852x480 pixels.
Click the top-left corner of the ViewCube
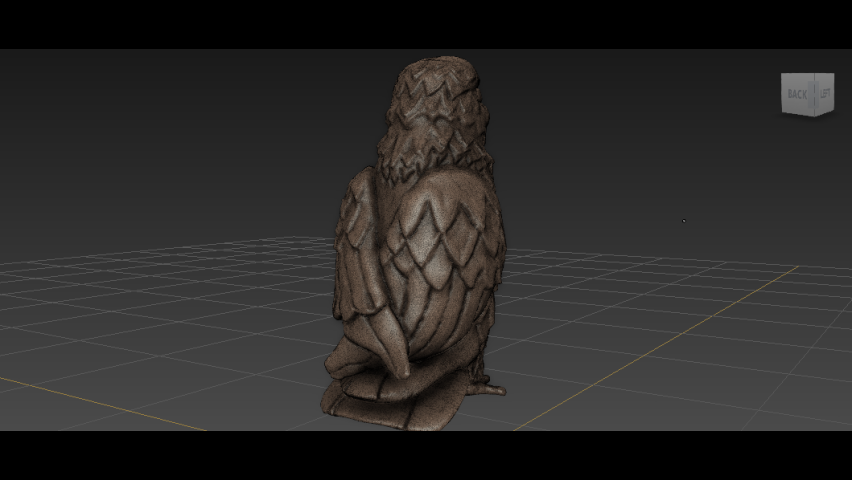coord(783,76)
